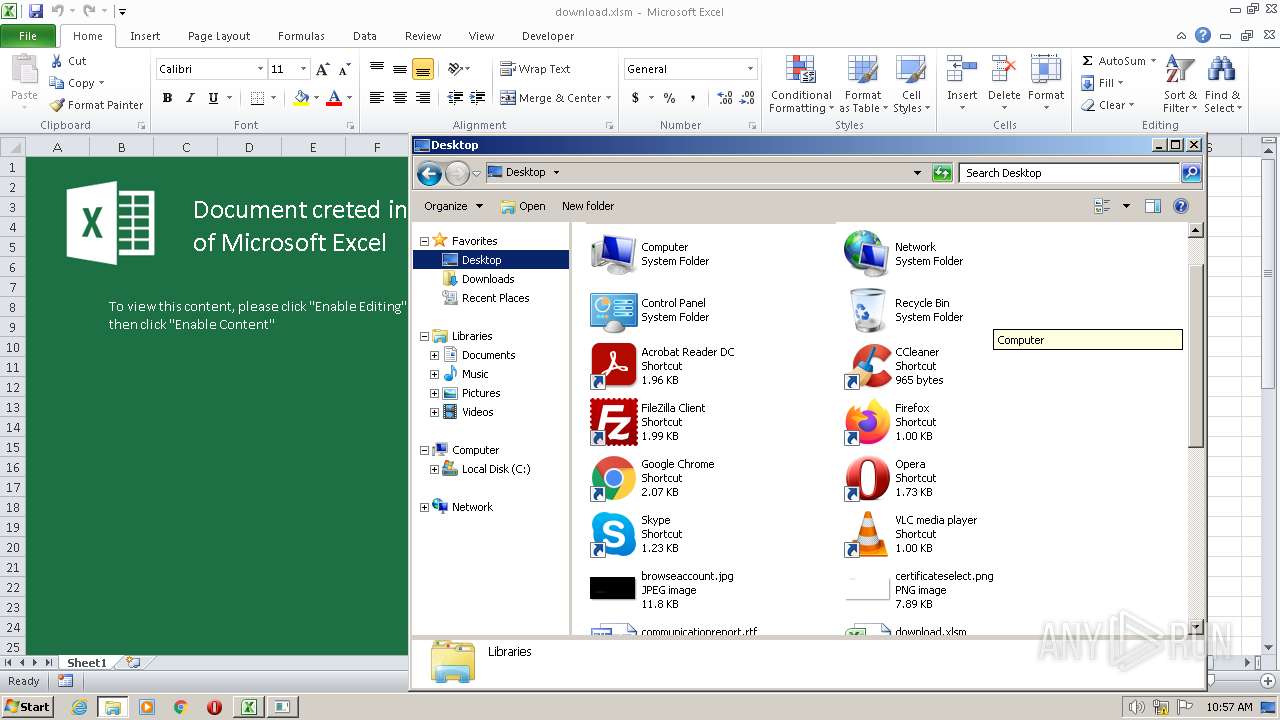The image size is (1280, 720).
Task: Switch to the Page Layout tab
Action: [219, 36]
